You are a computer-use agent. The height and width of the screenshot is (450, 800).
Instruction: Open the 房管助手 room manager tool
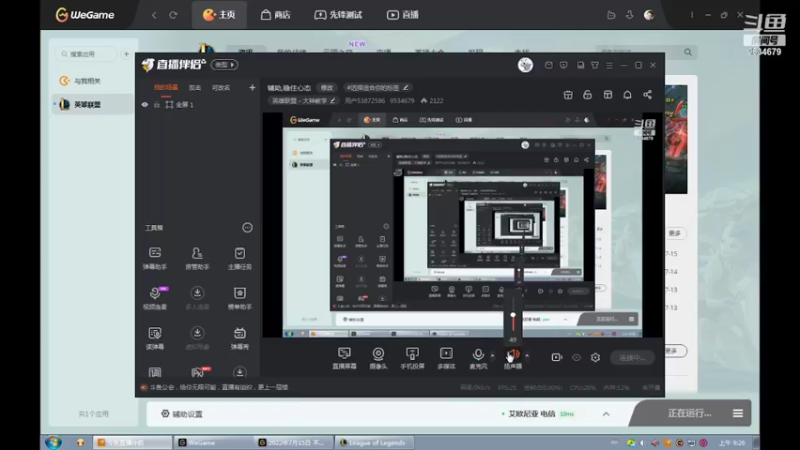click(197, 258)
